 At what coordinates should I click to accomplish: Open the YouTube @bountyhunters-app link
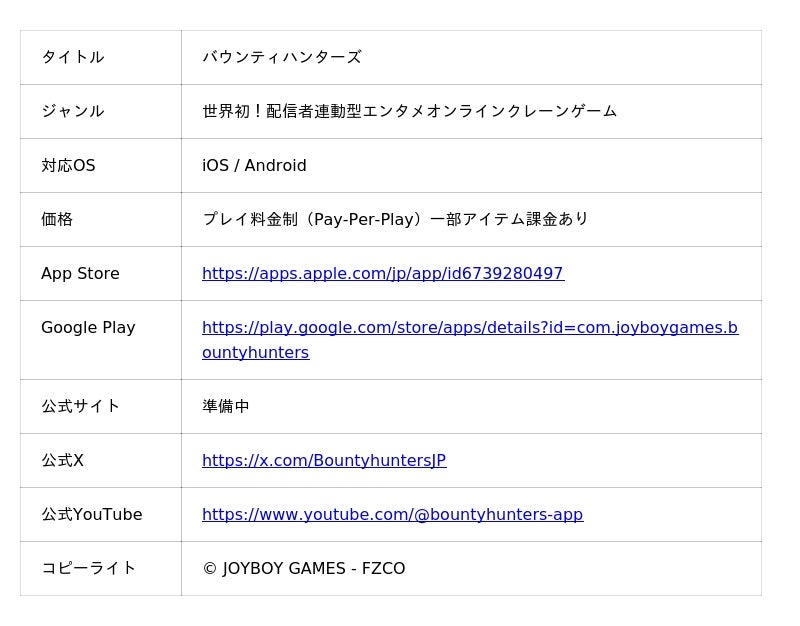(x=392, y=514)
